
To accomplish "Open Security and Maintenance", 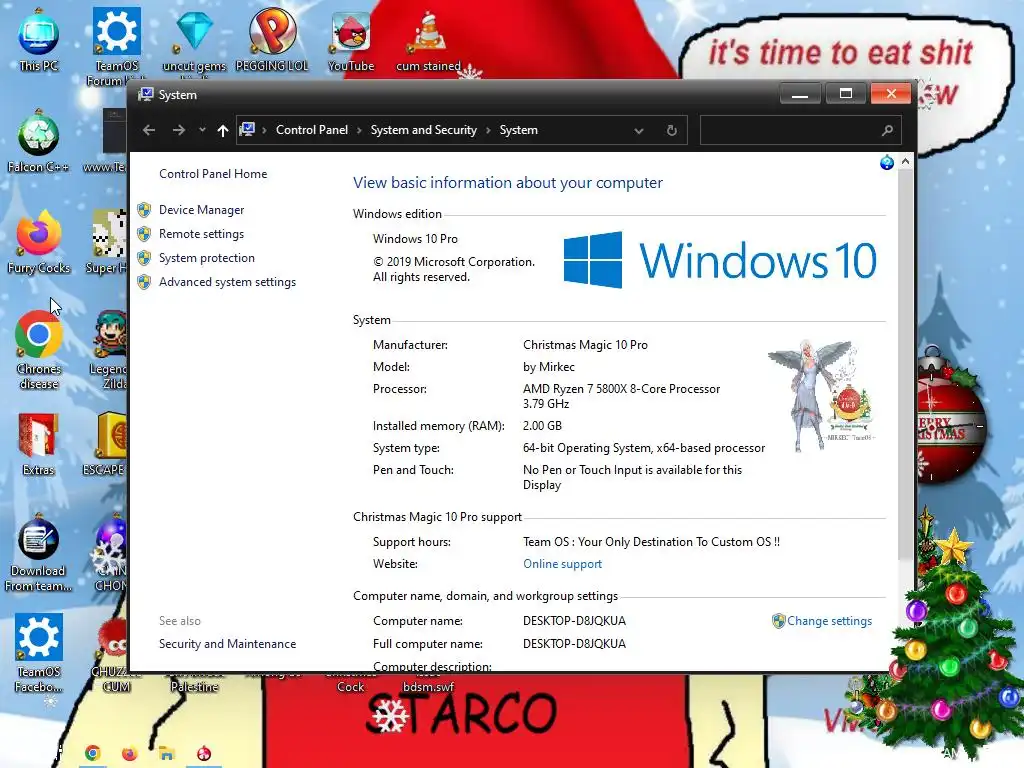I will (x=227, y=644).
